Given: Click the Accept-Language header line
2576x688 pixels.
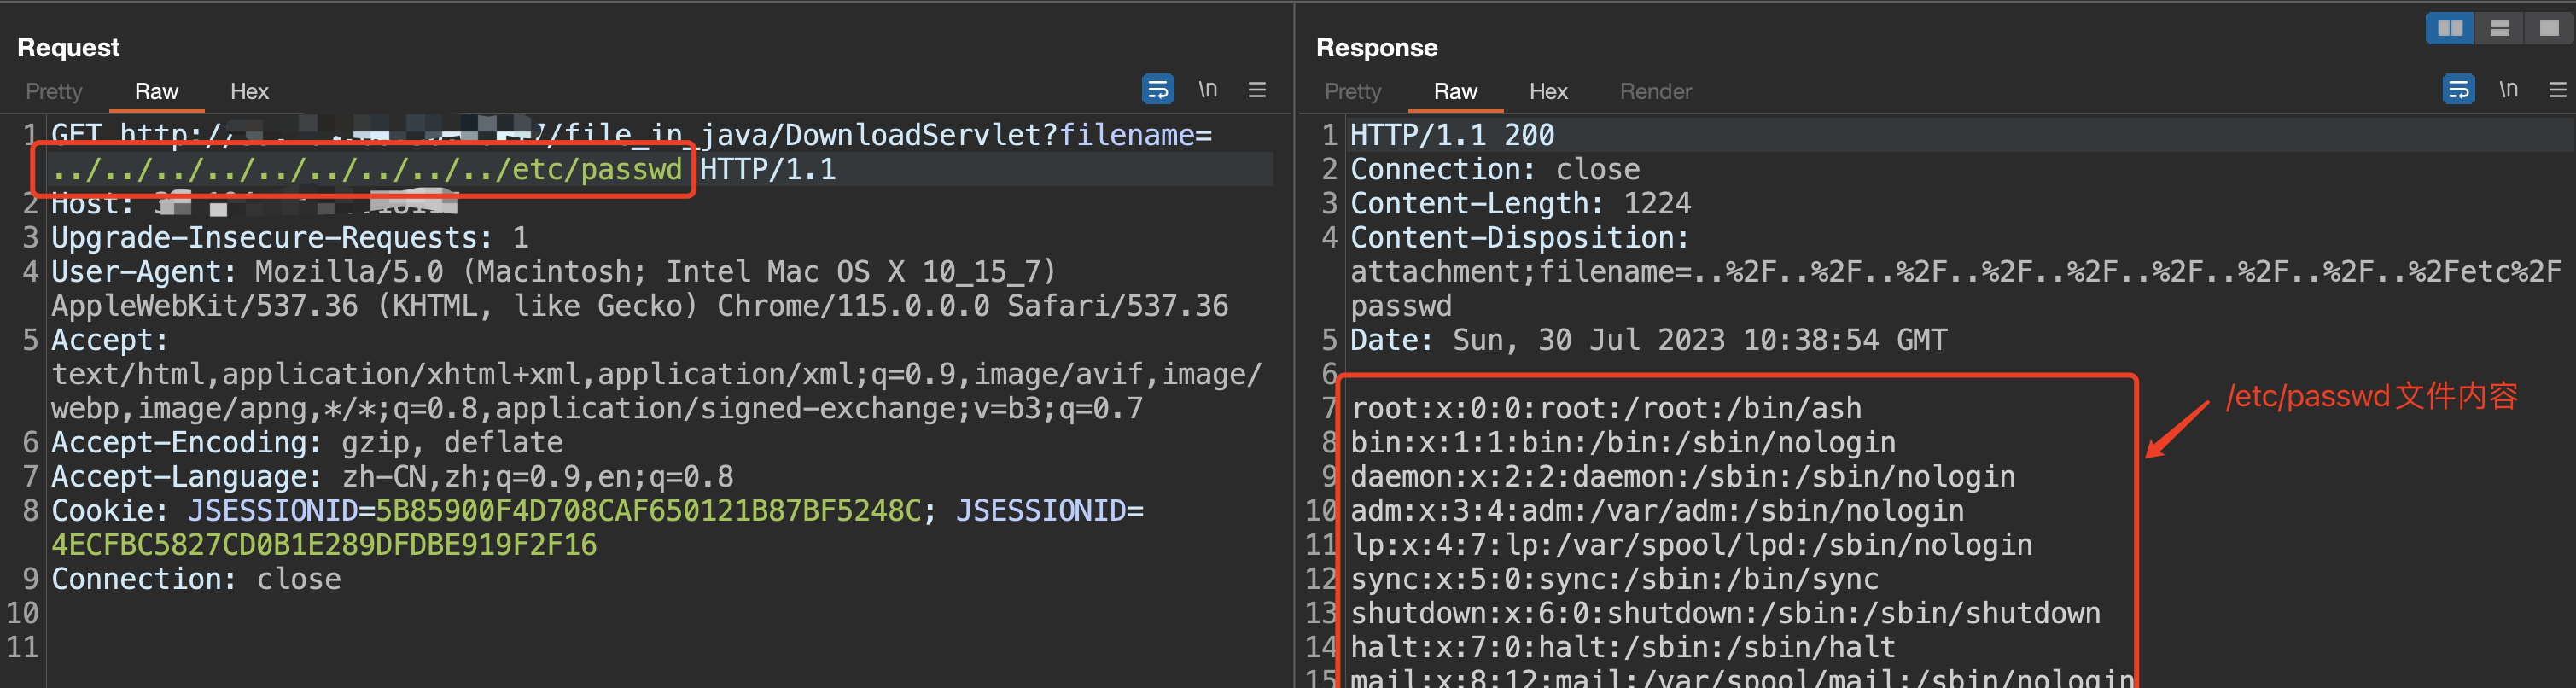Looking at the screenshot, I should (x=392, y=477).
